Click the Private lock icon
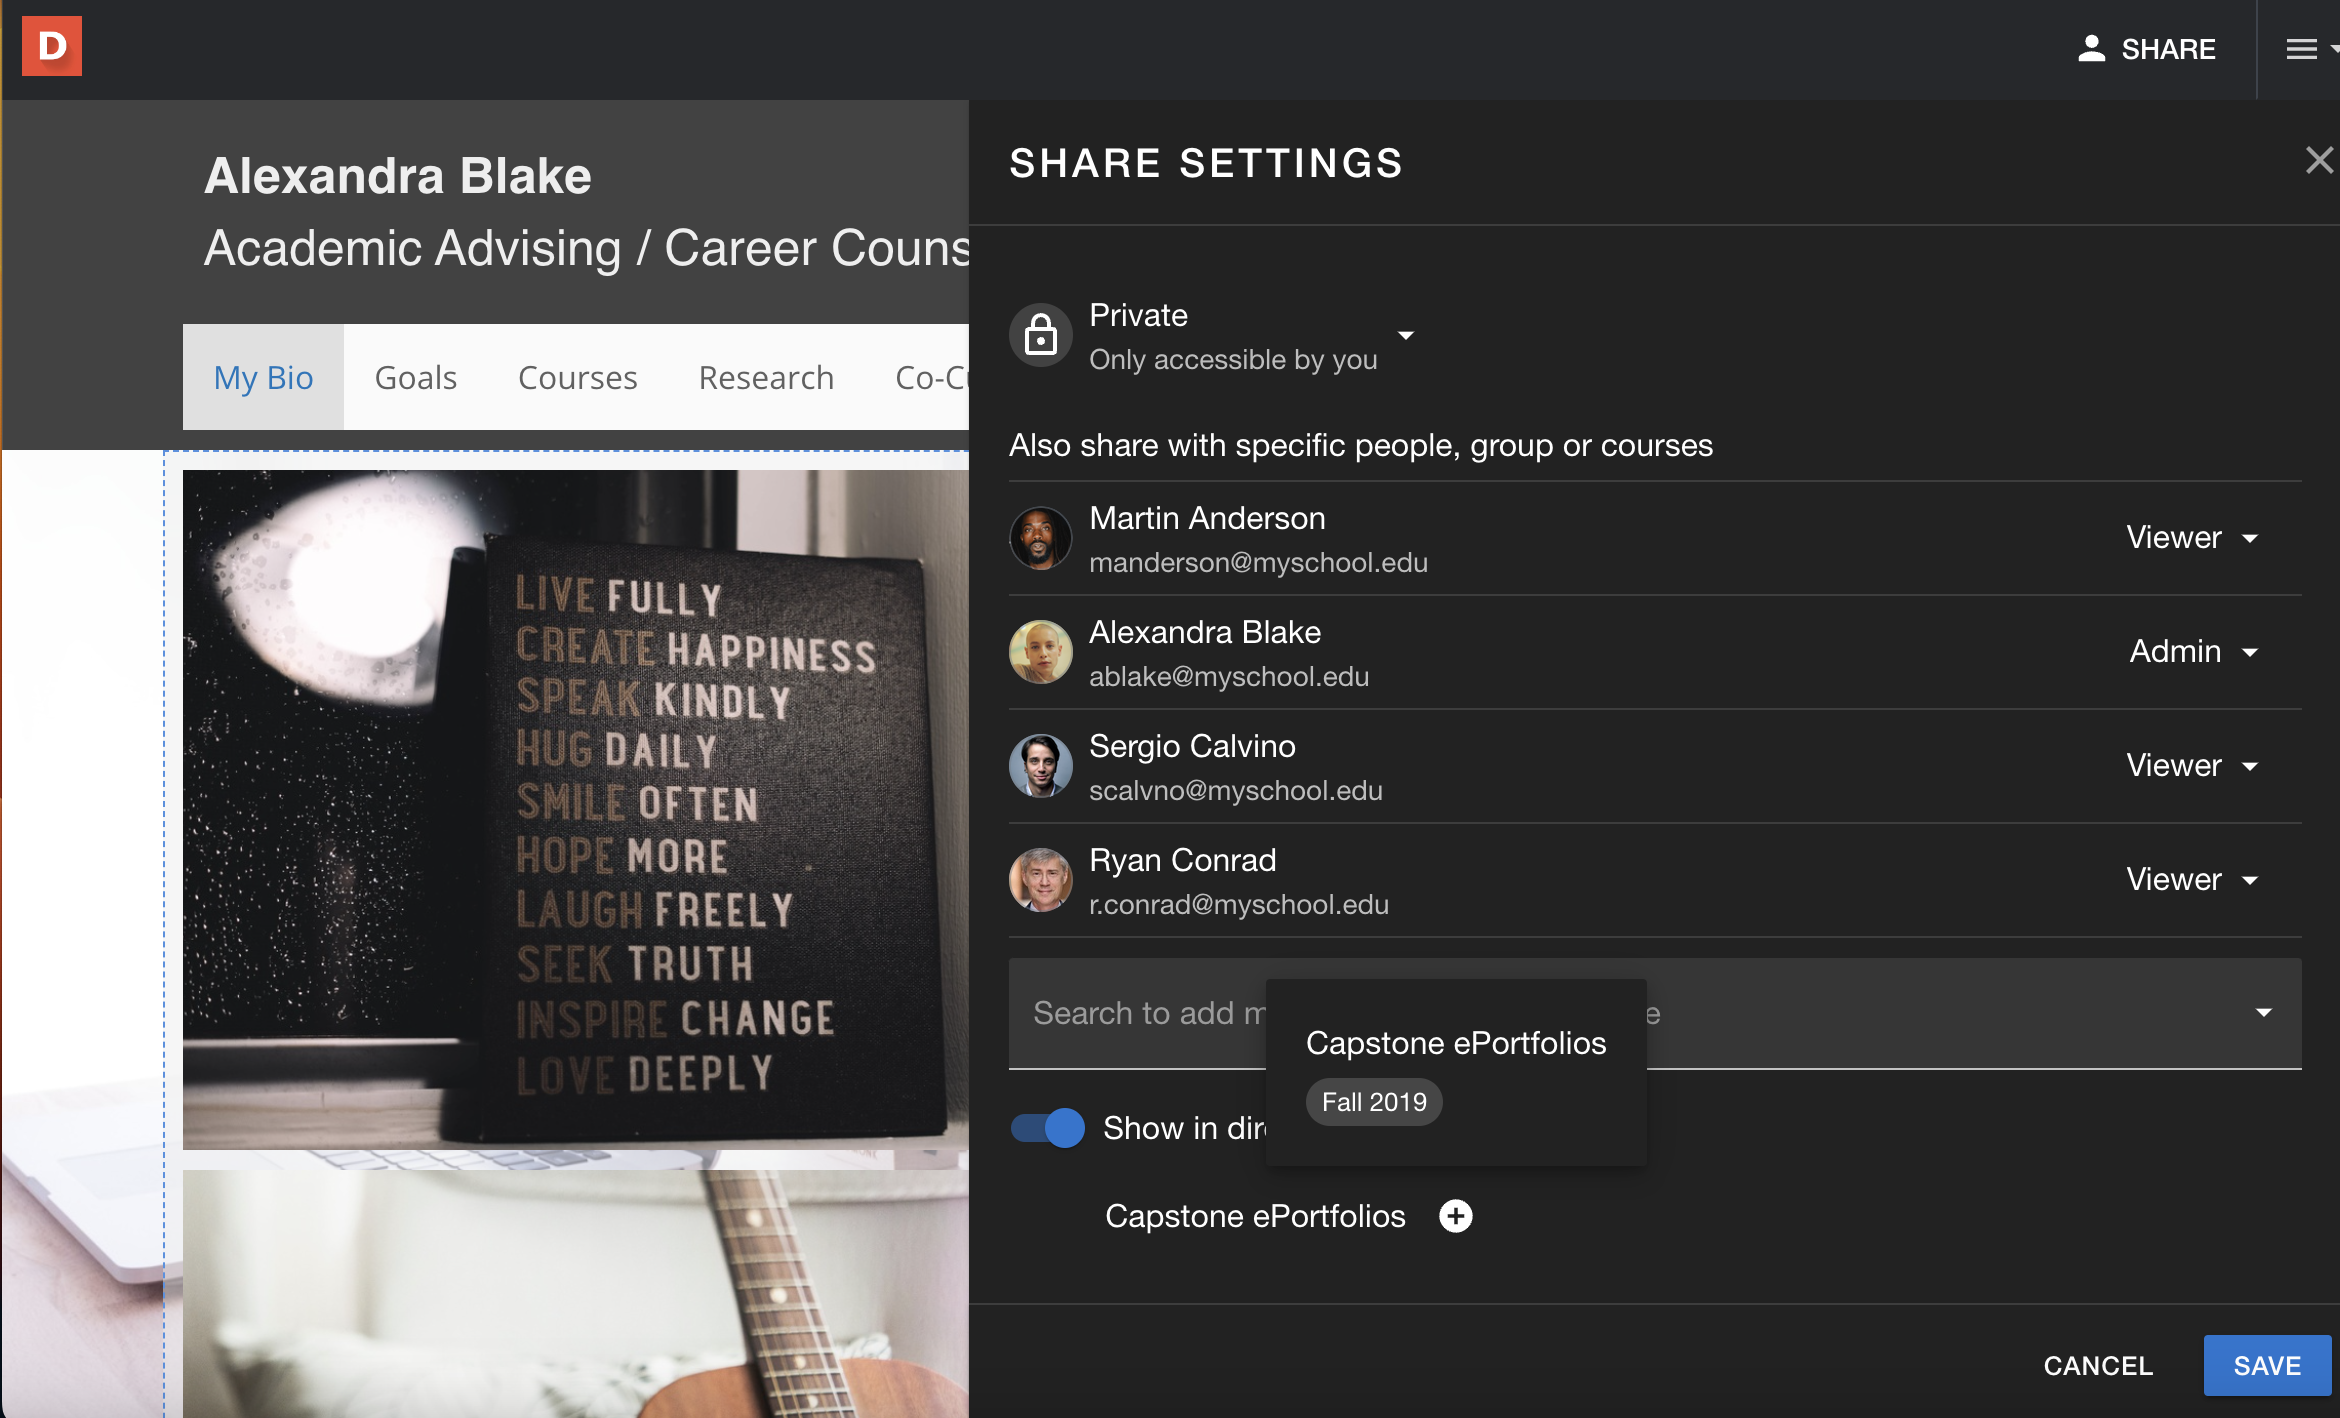The height and width of the screenshot is (1418, 2340). (x=1040, y=336)
